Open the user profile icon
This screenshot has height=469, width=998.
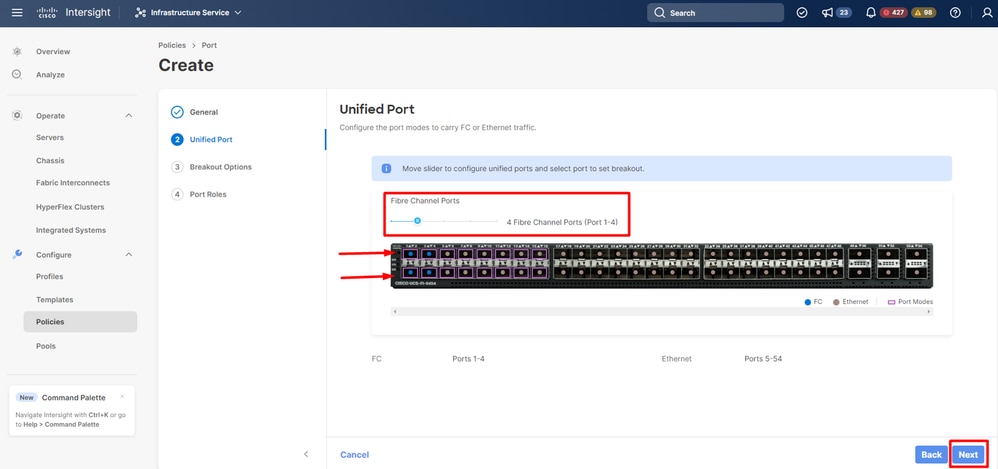[987, 13]
